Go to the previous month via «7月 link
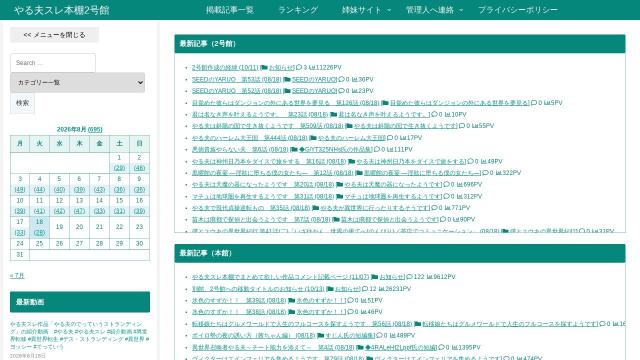 17,276
